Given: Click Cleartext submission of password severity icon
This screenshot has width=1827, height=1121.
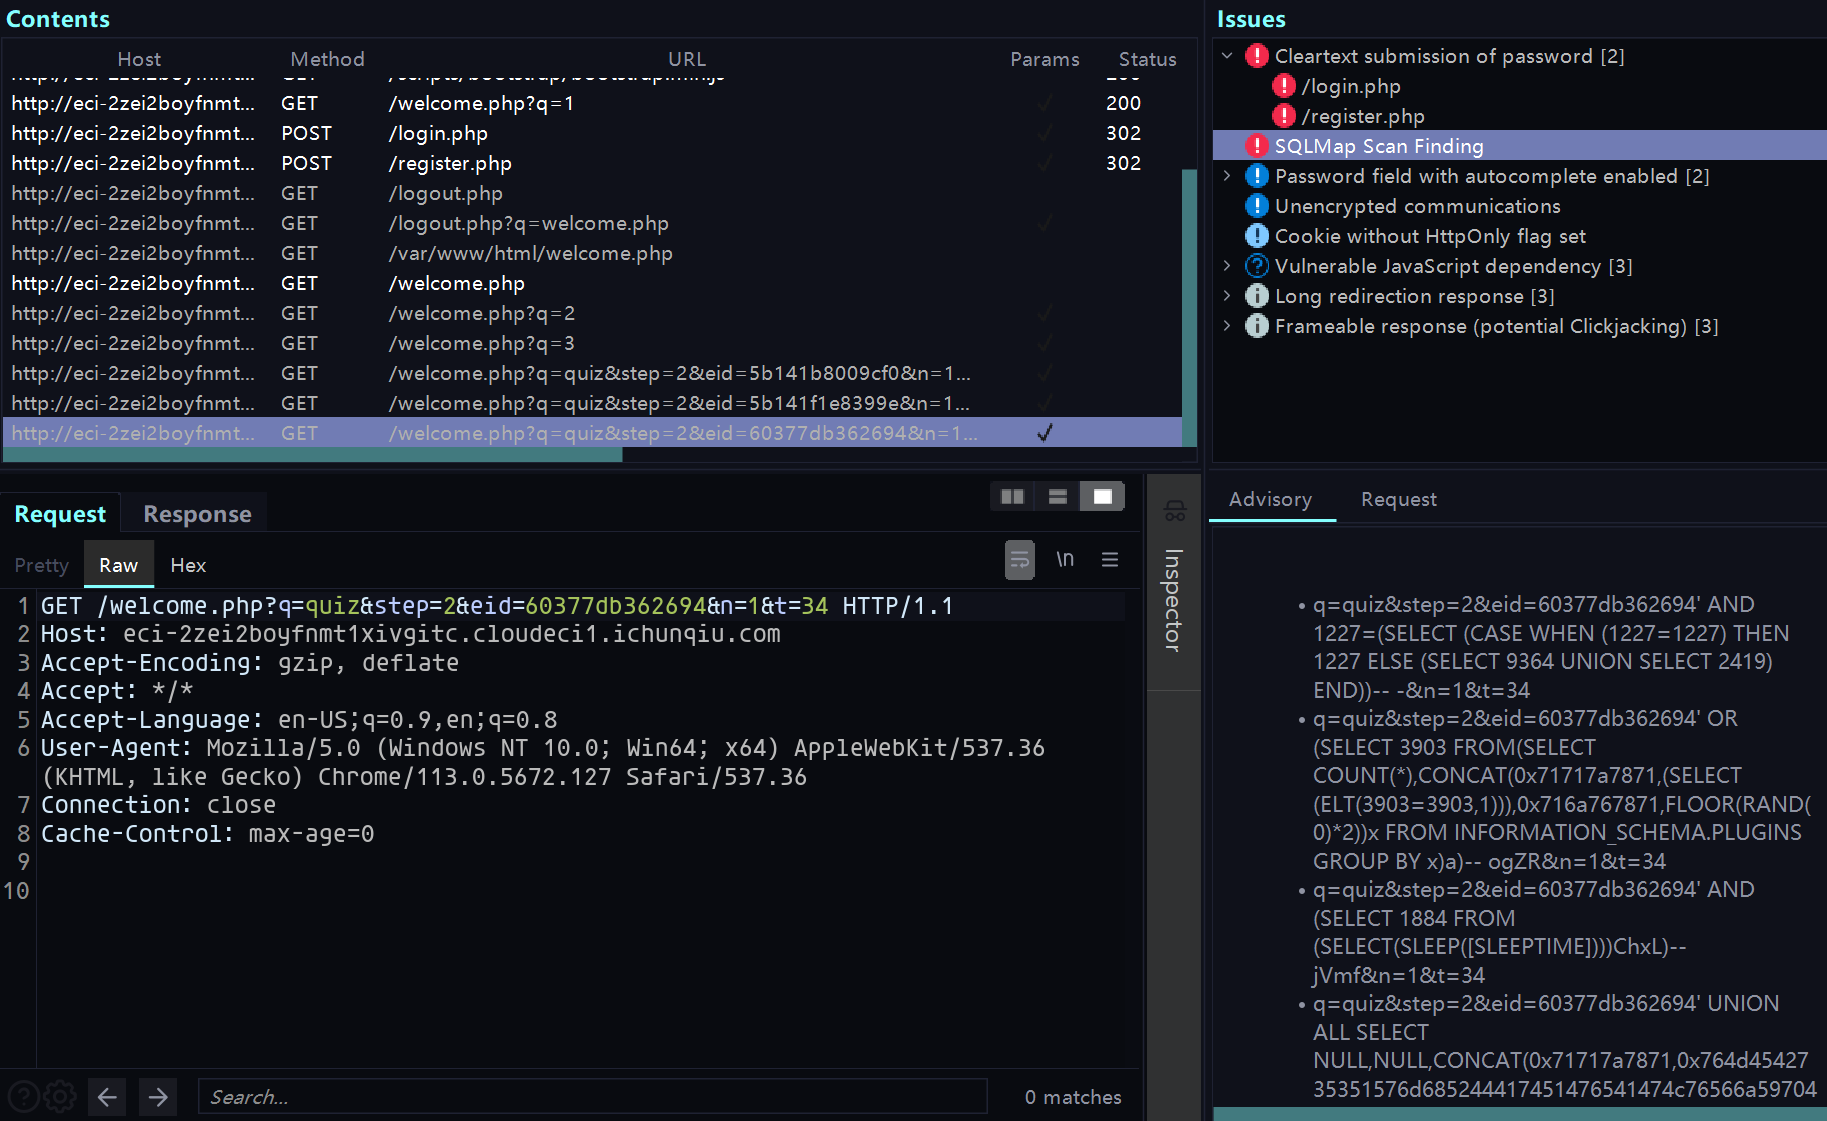Looking at the screenshot, I should pyautogui.click(x=1257, y=56).
